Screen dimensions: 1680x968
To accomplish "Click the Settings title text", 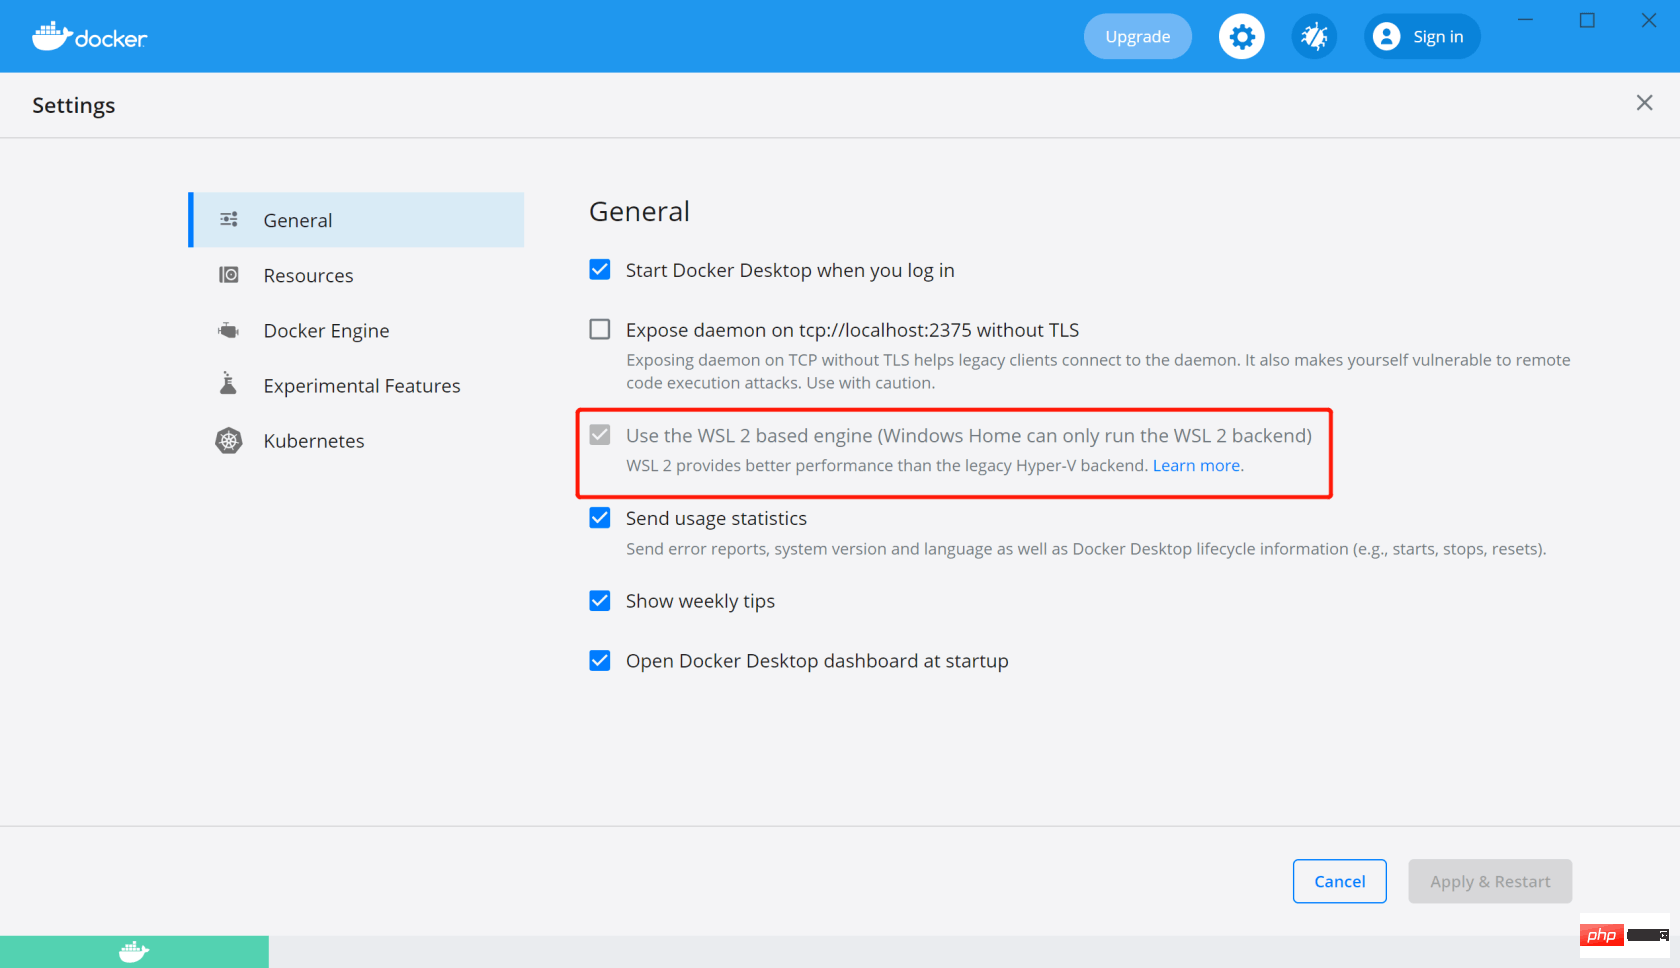I will [73, 105].
